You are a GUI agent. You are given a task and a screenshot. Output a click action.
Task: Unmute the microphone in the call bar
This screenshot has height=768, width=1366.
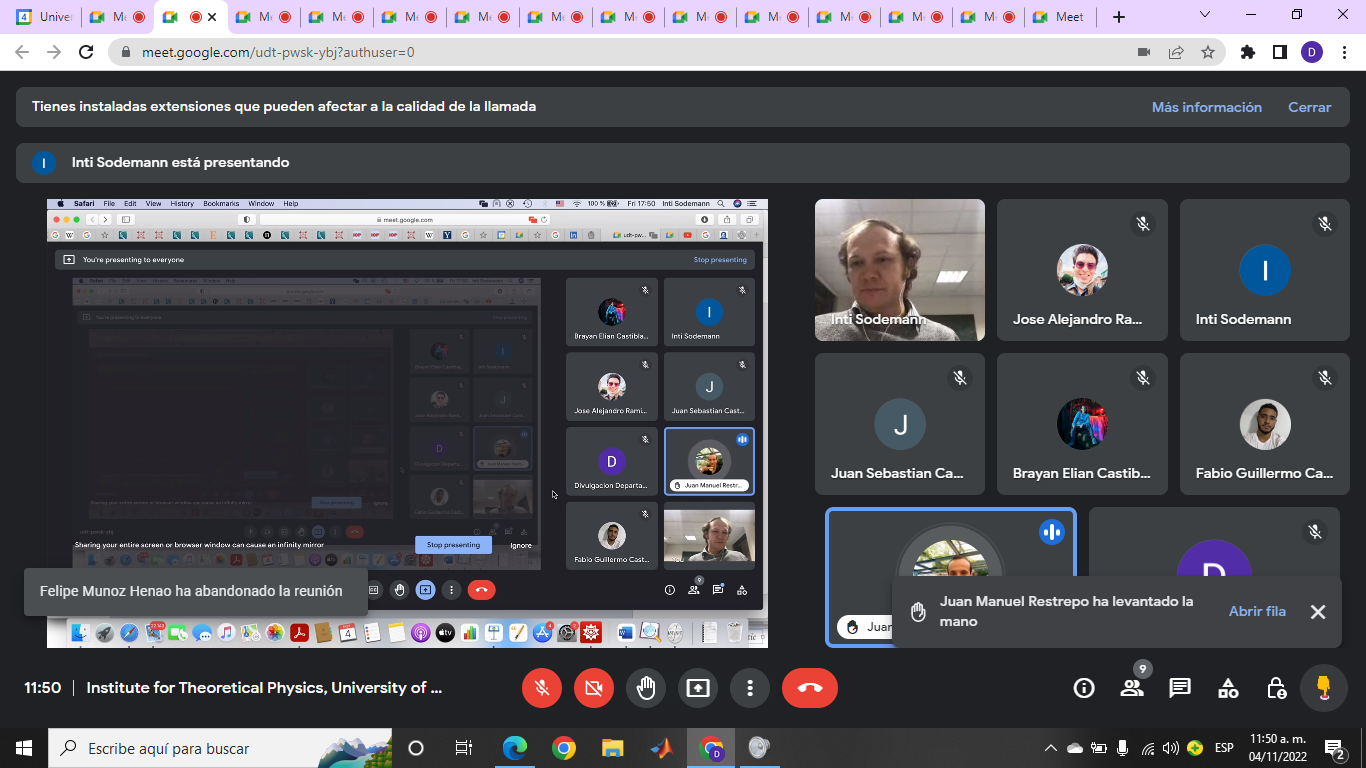tap(542, 688)
